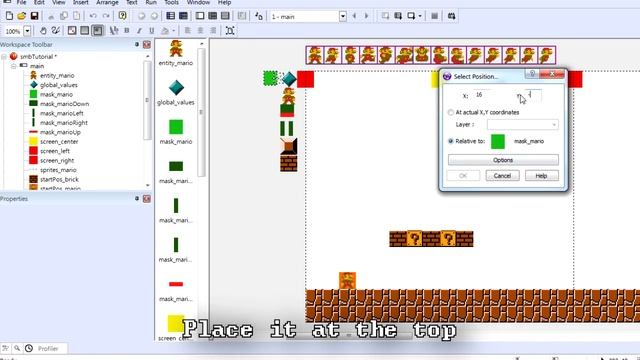Open the help contents question-mark icon
This screenshot has height=360, width=640.
click(122, 16)
